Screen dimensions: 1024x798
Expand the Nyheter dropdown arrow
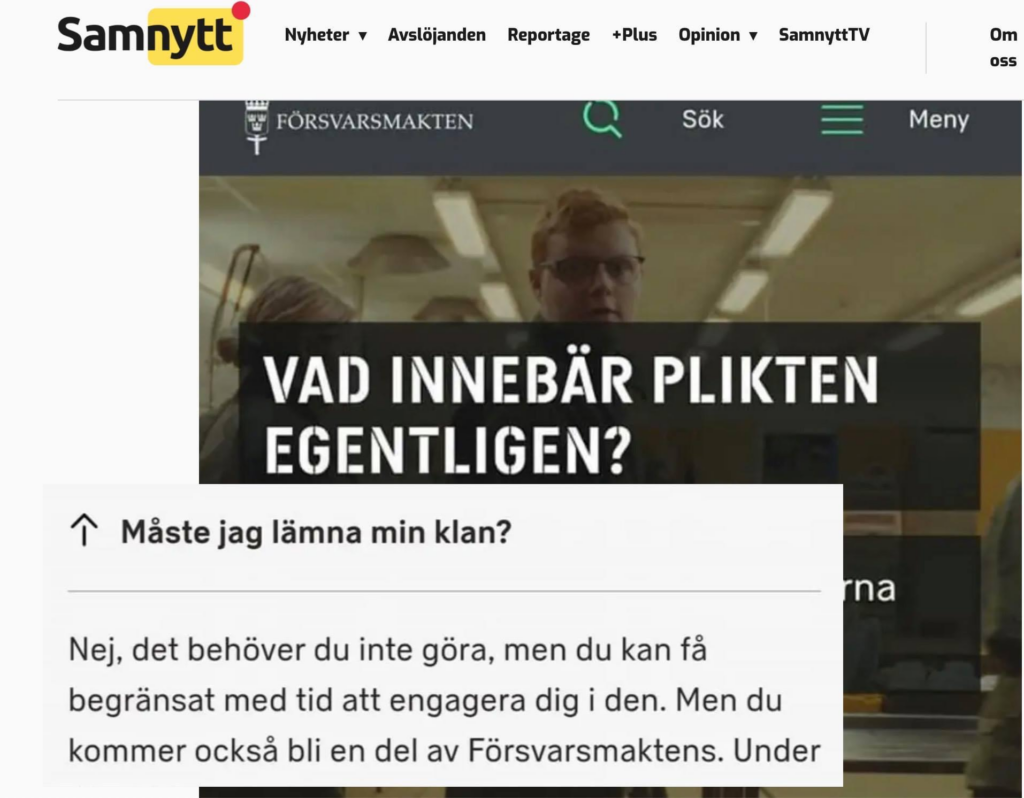pyautogui.click(x=363, y=36)
